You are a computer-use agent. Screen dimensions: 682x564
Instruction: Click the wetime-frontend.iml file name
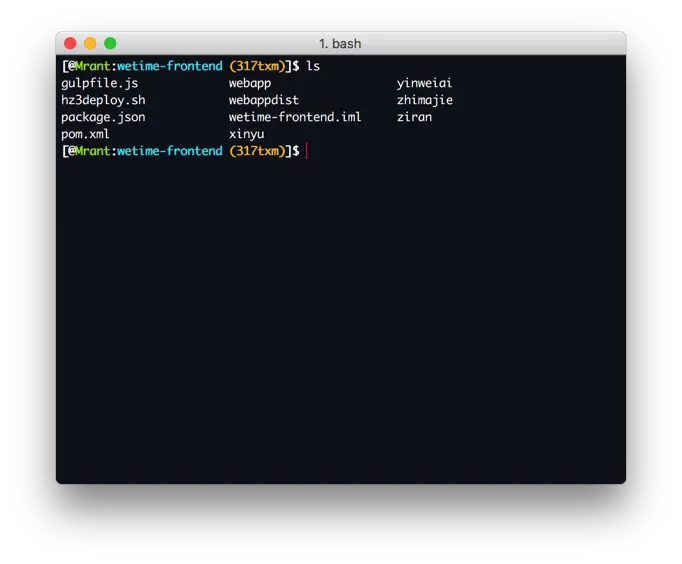295,117
